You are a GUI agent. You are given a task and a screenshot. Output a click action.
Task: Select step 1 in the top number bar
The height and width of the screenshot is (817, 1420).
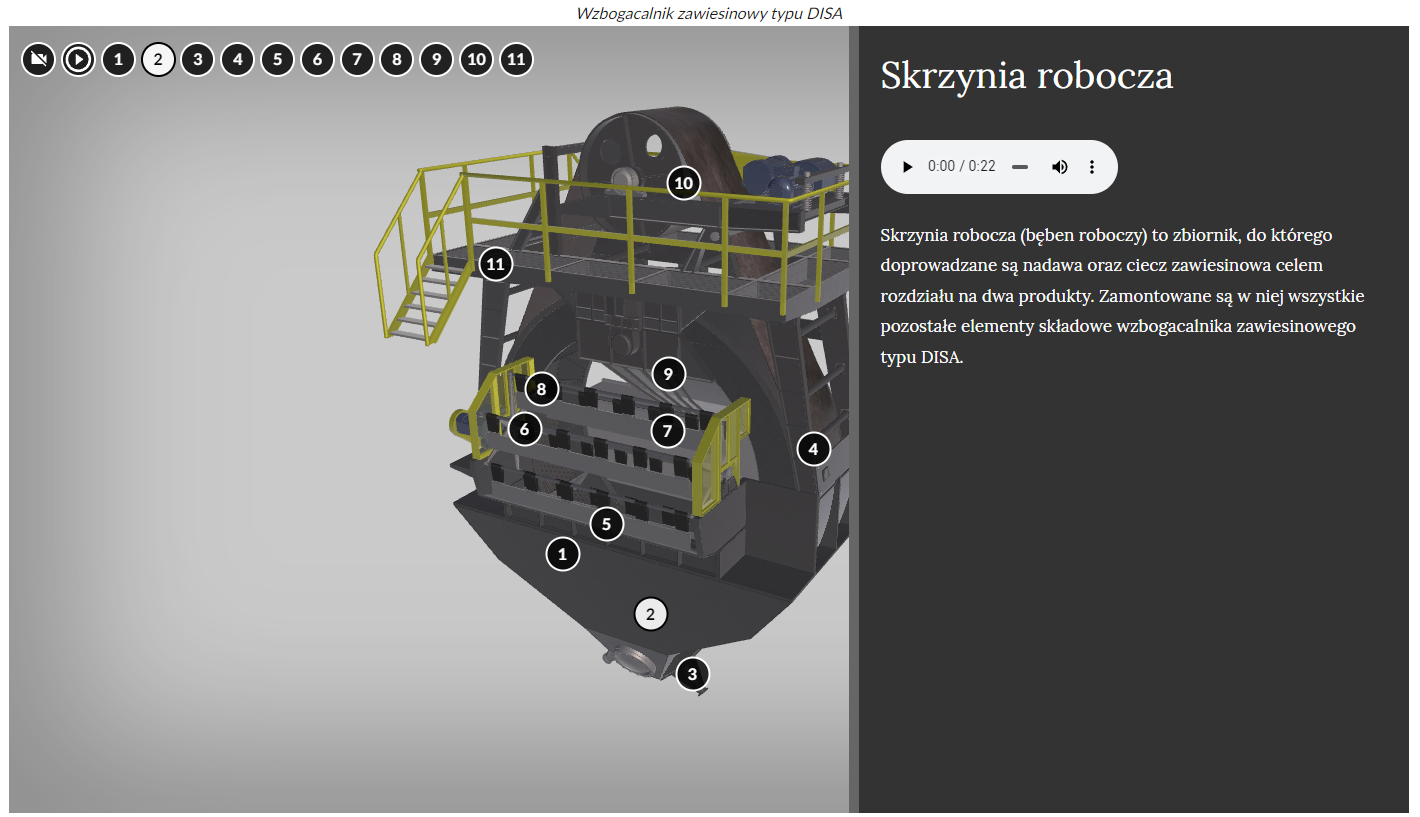point(118,60)
